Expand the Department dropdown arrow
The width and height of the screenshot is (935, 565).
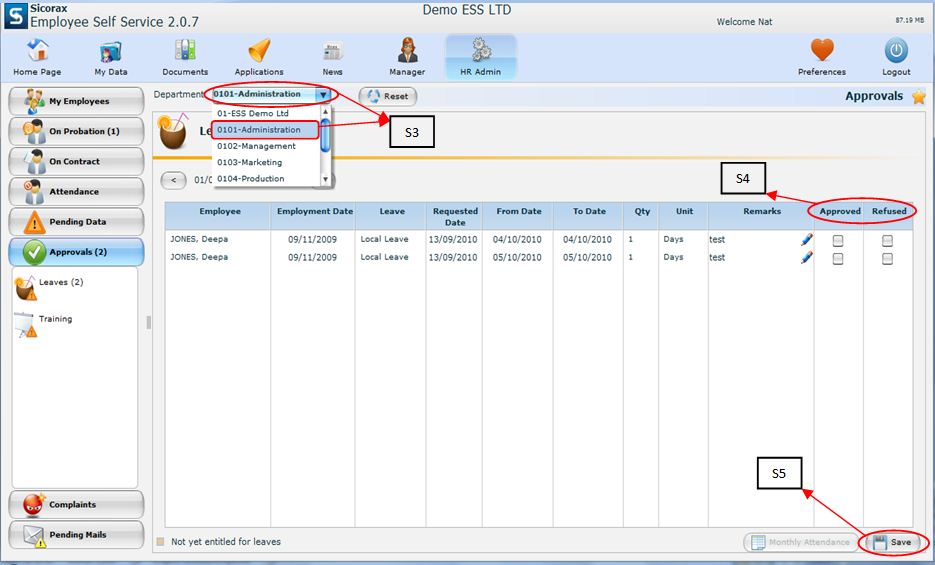click(x=322, y=95)
